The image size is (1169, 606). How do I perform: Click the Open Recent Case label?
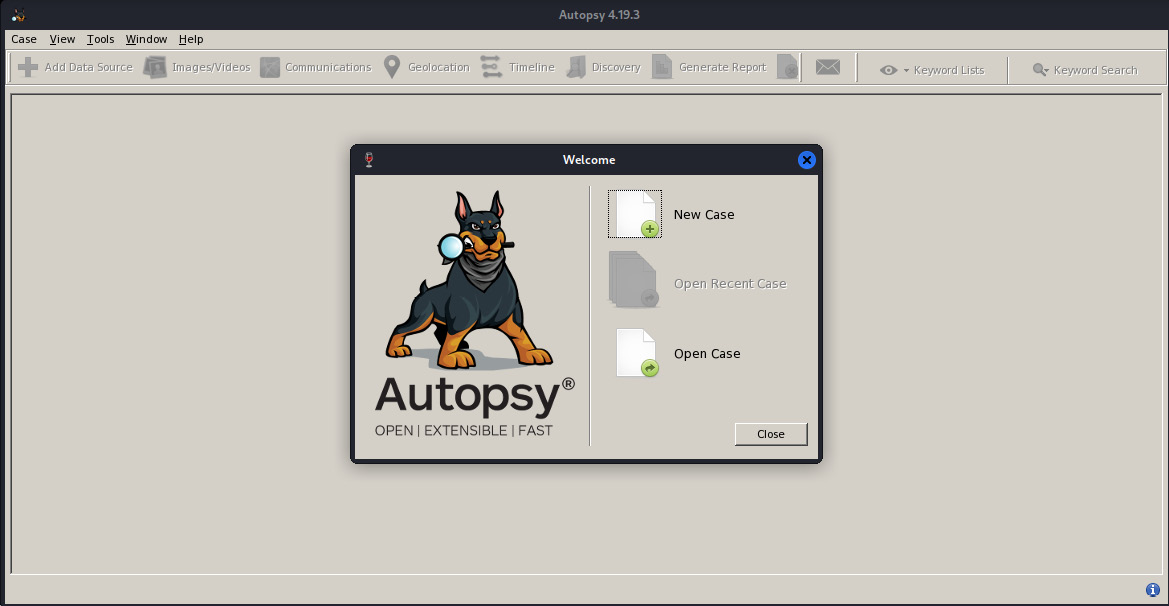pos(730,284)
